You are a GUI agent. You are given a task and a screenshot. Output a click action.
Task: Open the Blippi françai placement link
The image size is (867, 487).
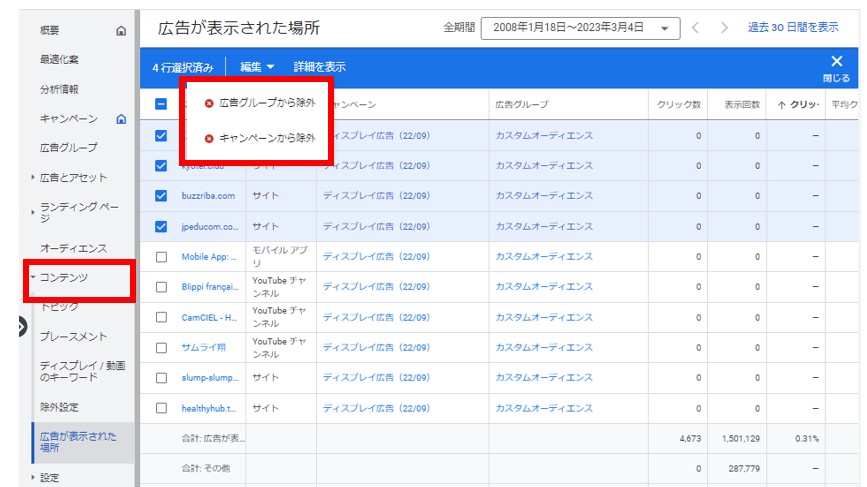[x=210, y=287]
